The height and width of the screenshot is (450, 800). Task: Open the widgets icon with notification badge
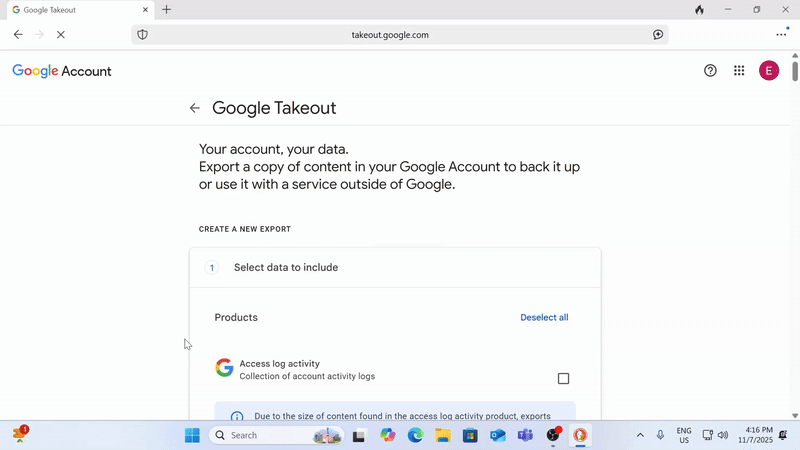[x=20, y=435]
